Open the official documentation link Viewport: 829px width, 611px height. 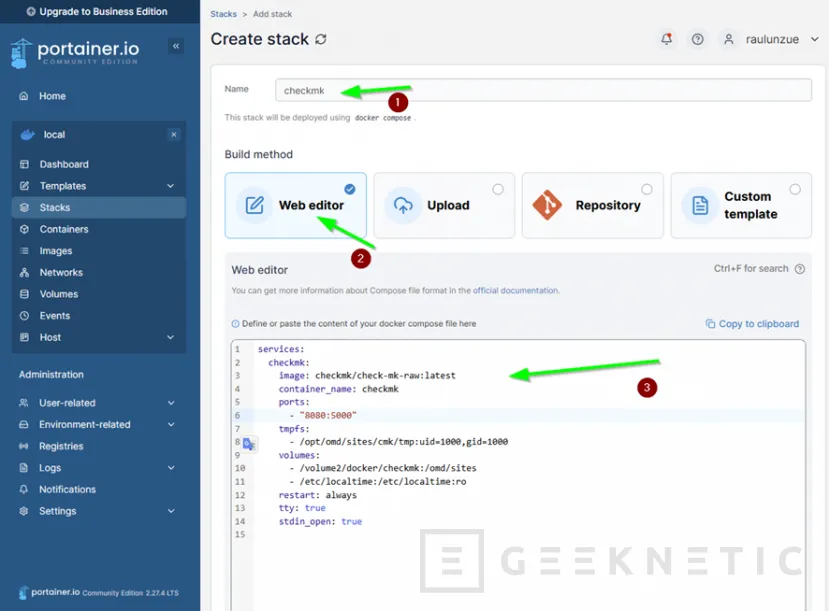[515, 291]
